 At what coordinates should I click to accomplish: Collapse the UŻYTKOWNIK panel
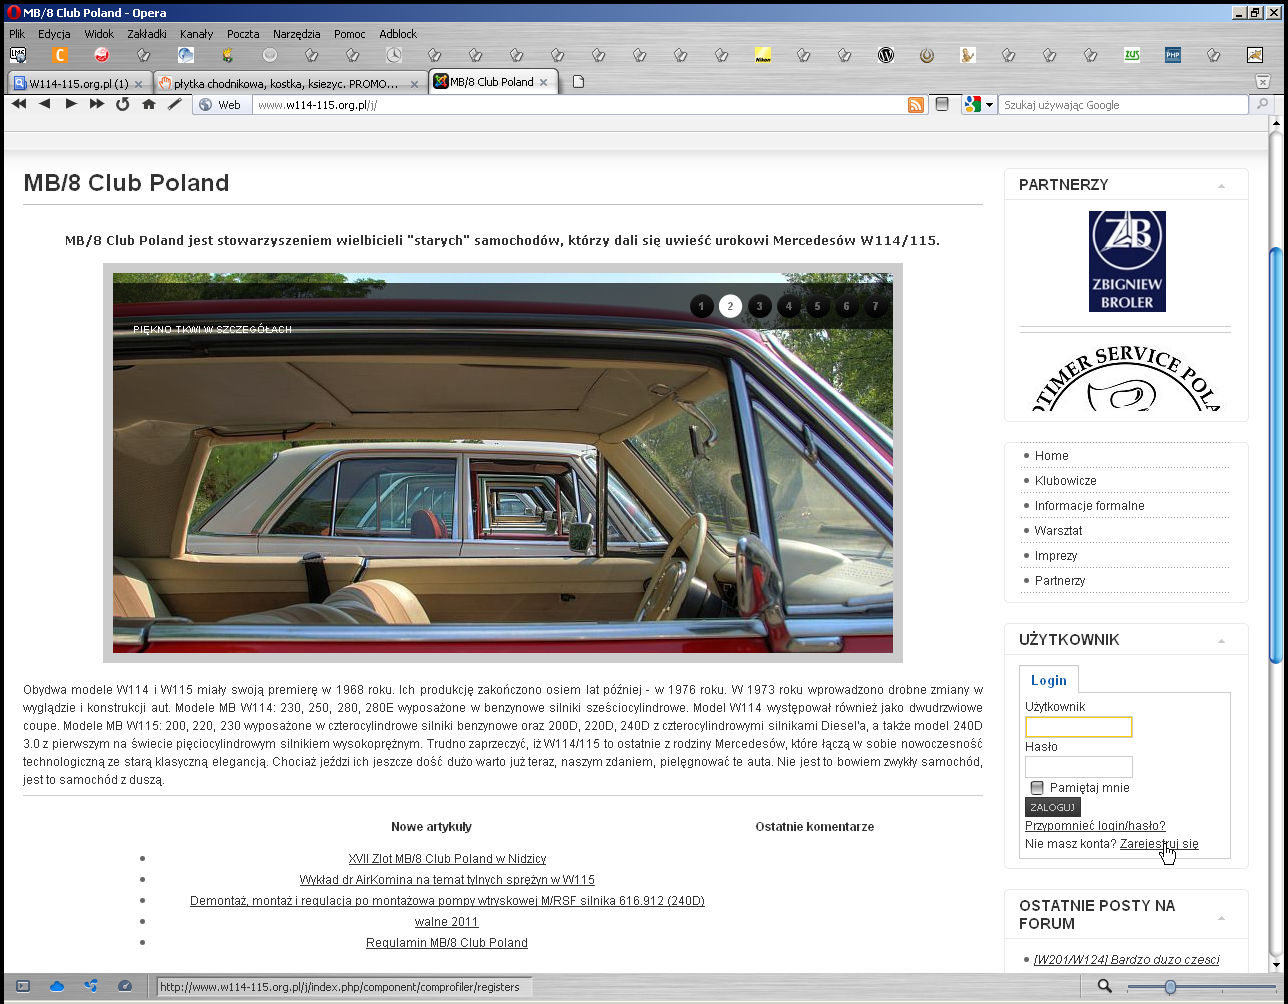point(1221,641)
